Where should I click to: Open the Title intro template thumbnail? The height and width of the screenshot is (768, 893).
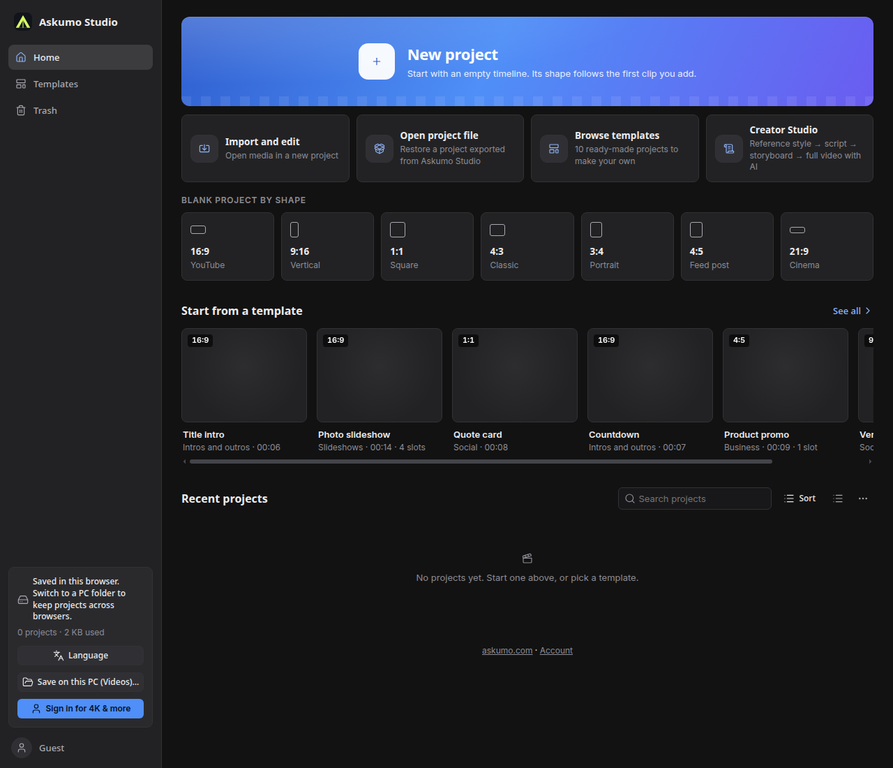(x=244, y=375)
